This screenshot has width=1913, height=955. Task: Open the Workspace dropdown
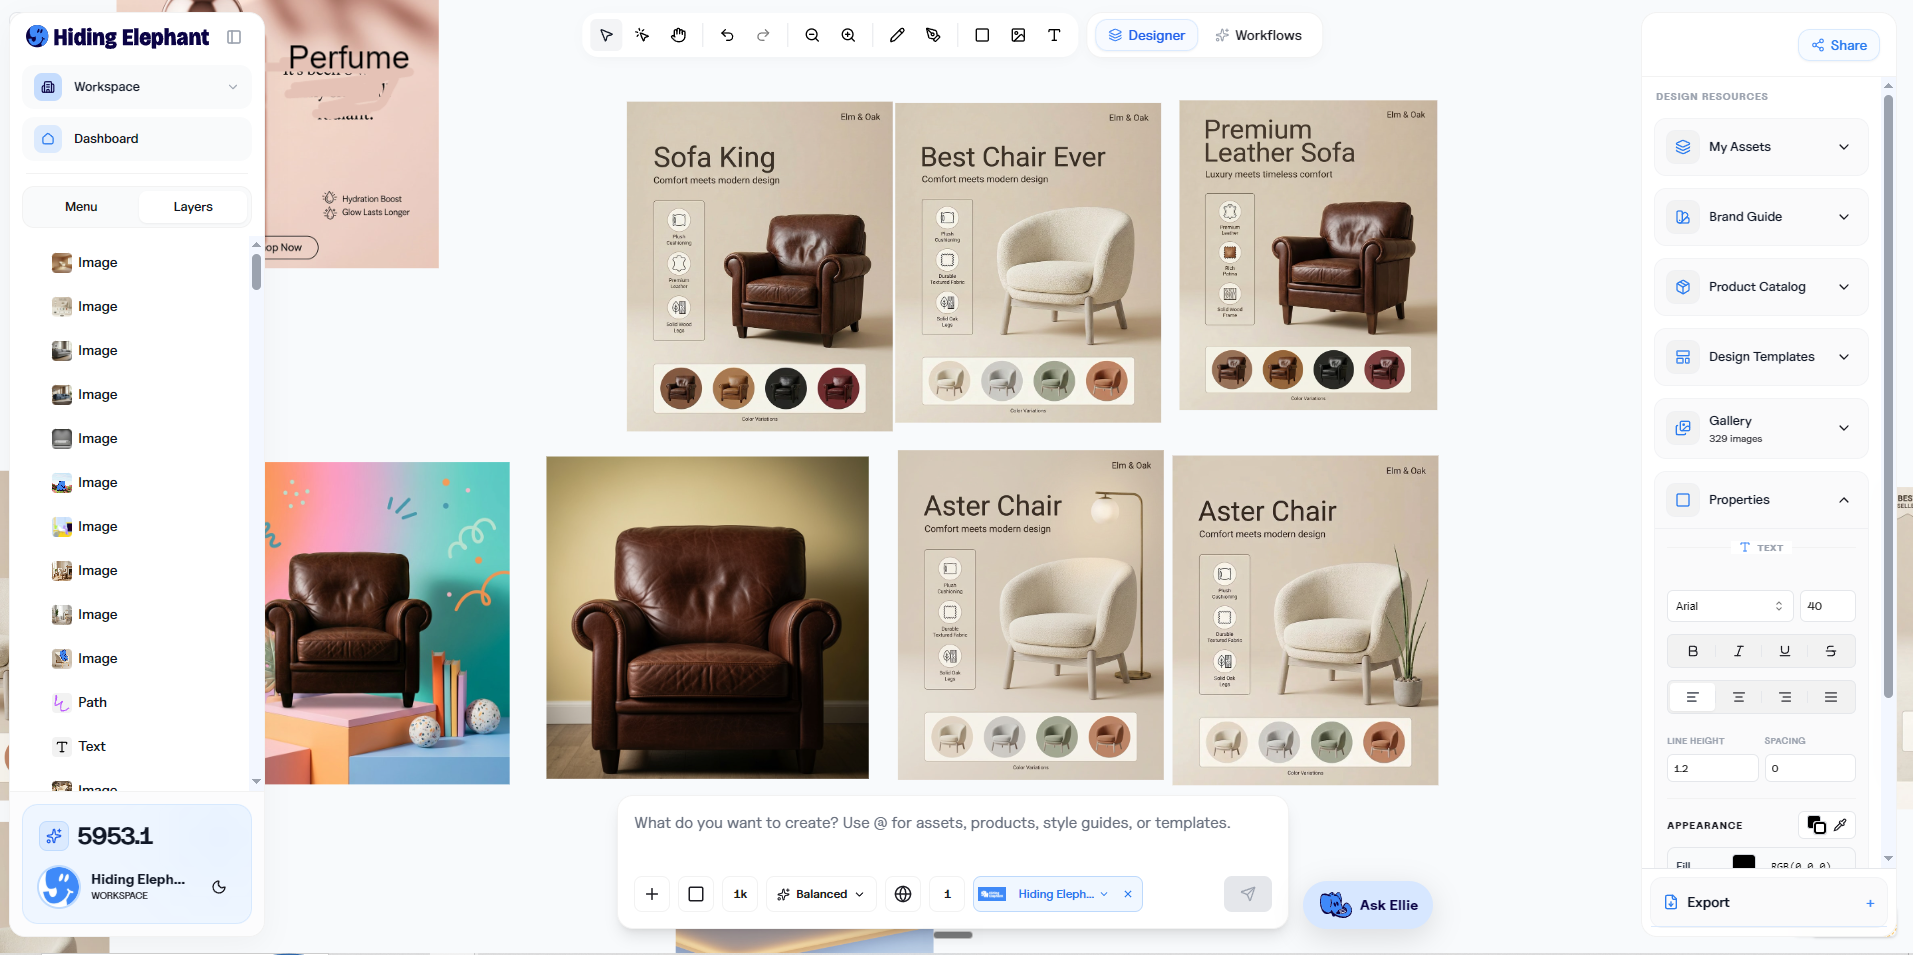point(137,87)
